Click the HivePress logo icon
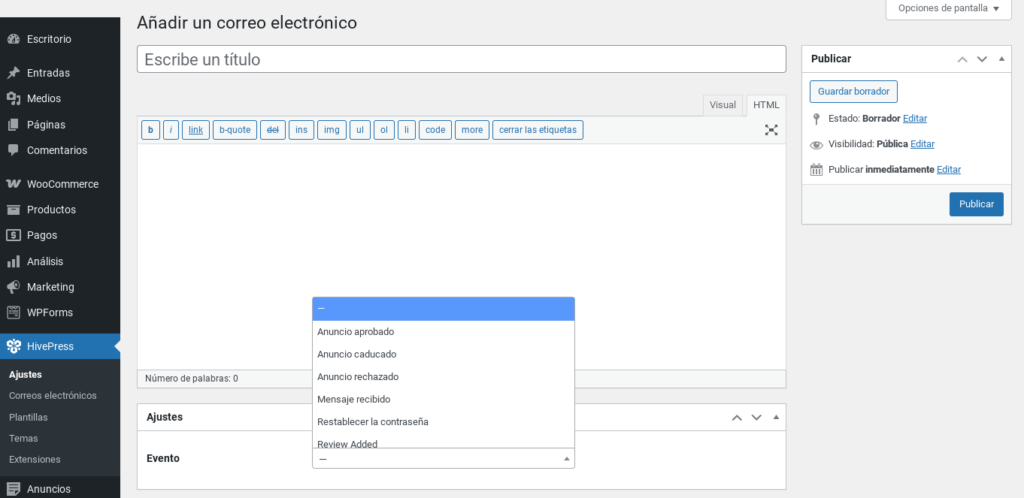This screenshot has height=498, width=1024. tap(13, 346)
